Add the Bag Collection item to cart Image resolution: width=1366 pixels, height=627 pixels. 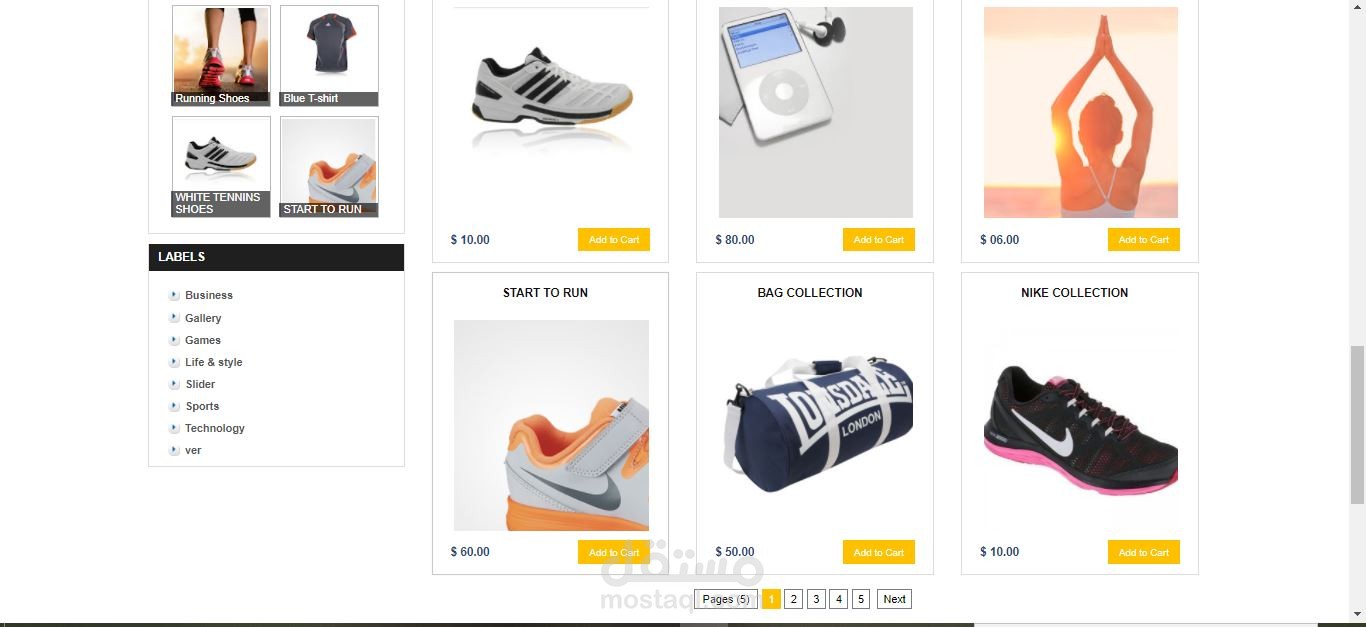point(878,552)
